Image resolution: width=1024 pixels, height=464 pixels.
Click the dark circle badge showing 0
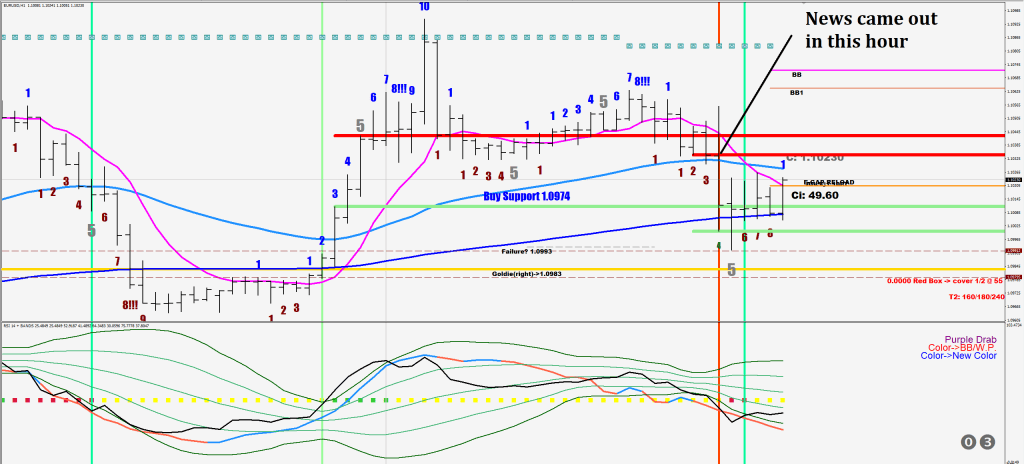click(969, 441)
